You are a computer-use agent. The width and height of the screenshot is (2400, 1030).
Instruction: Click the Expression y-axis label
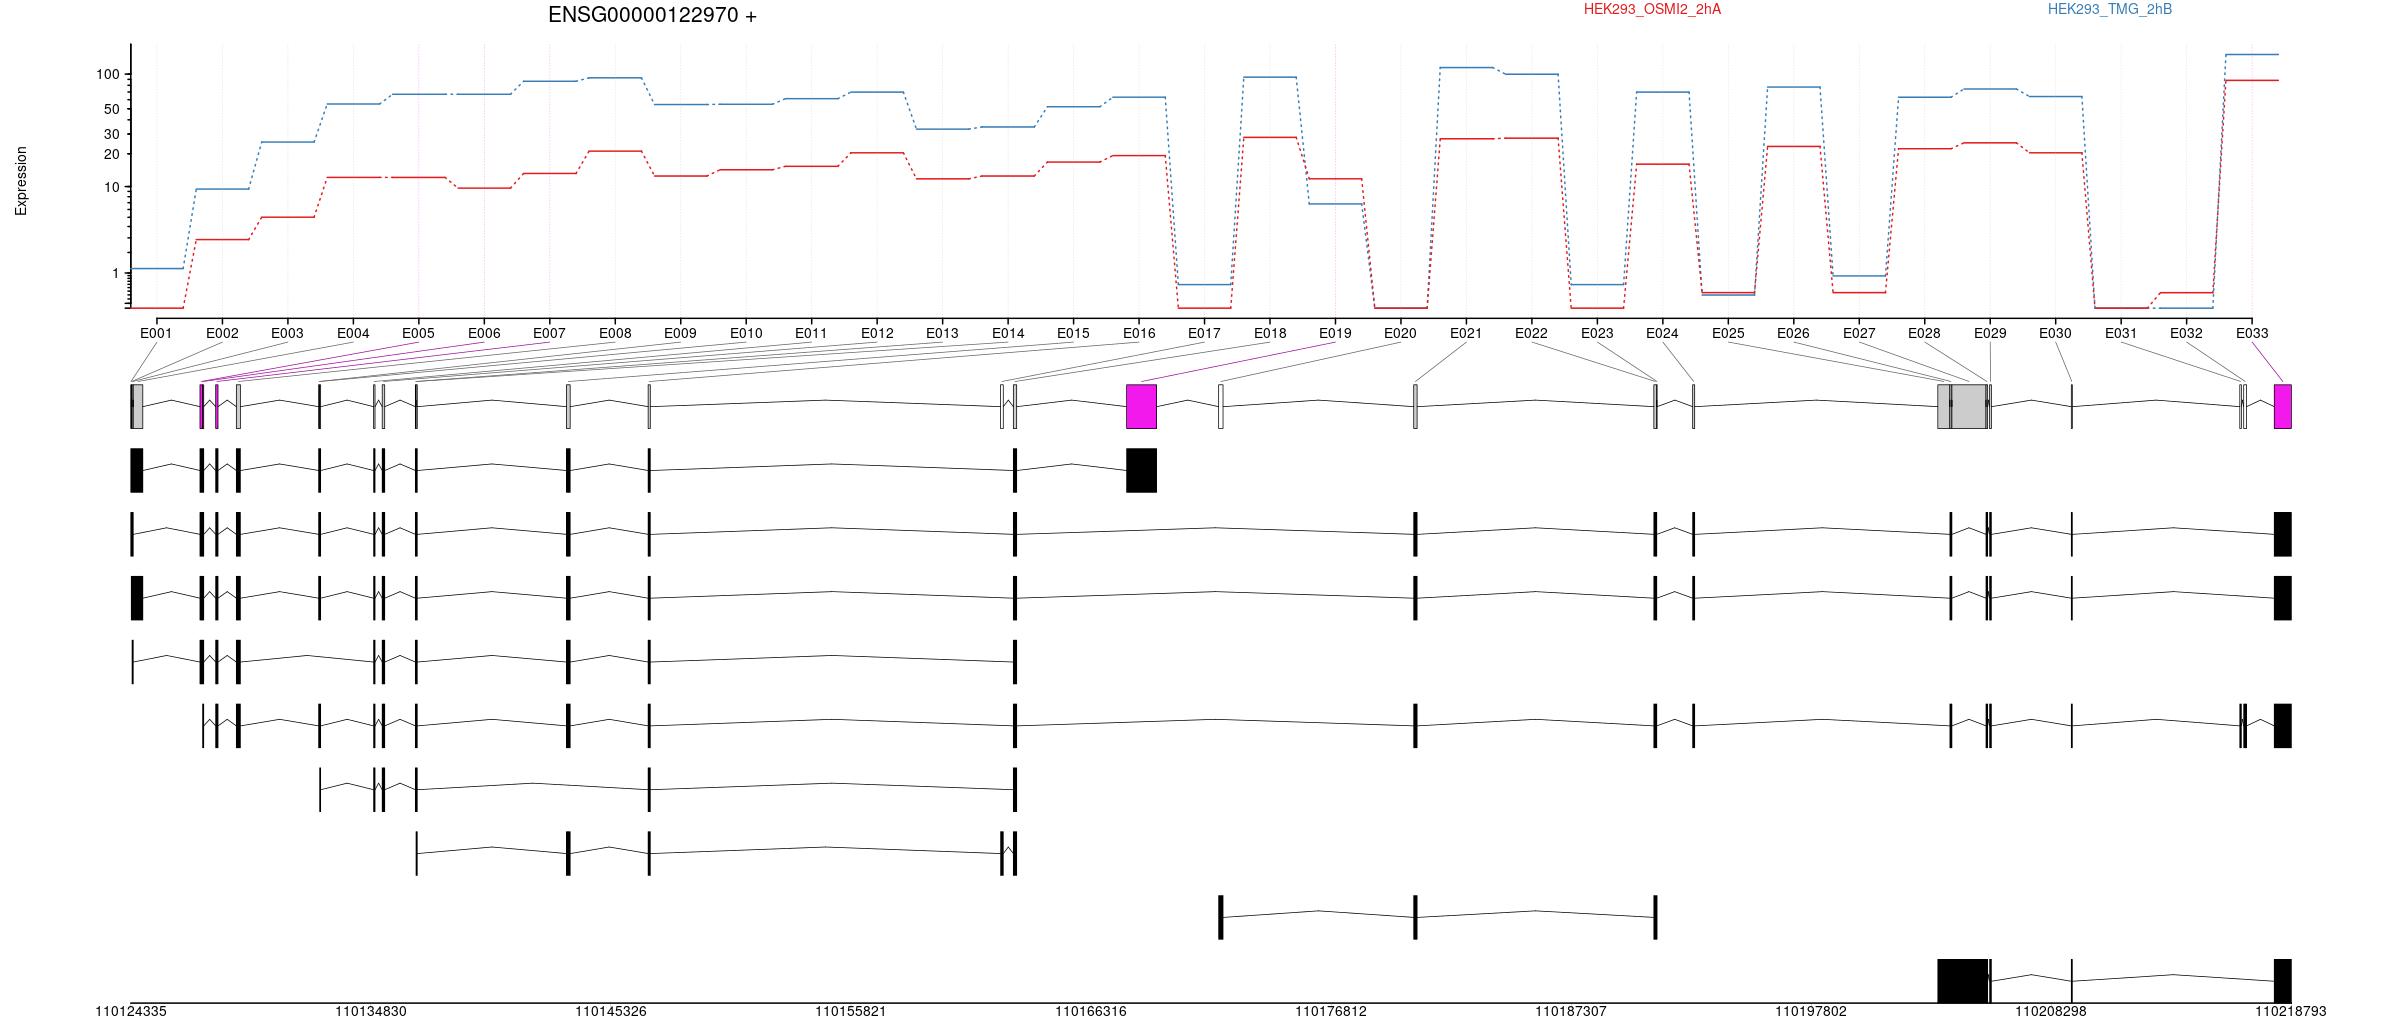coord(21,181)
